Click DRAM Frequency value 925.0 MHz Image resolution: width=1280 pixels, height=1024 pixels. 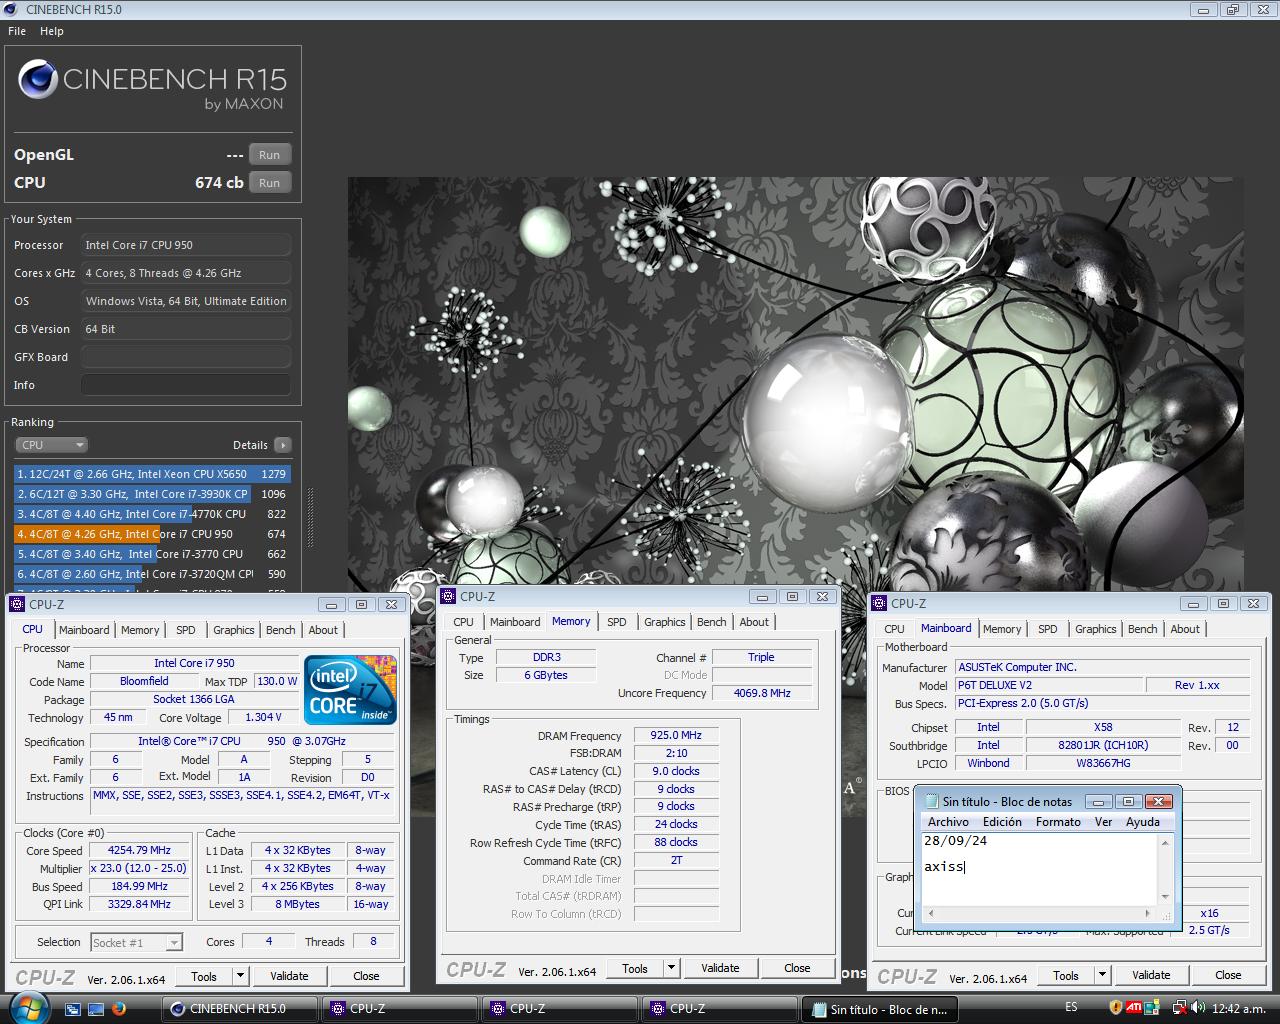[x=676, y=735]
